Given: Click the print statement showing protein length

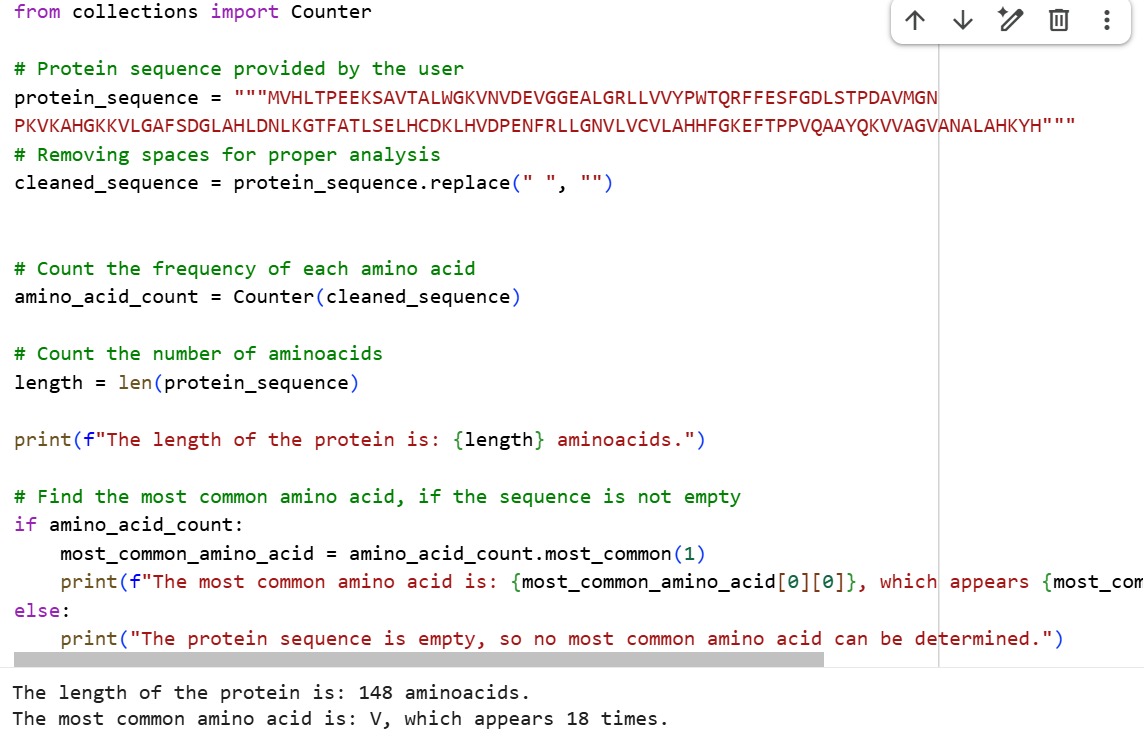Looking at the screenshot, I should click(360, 440).
